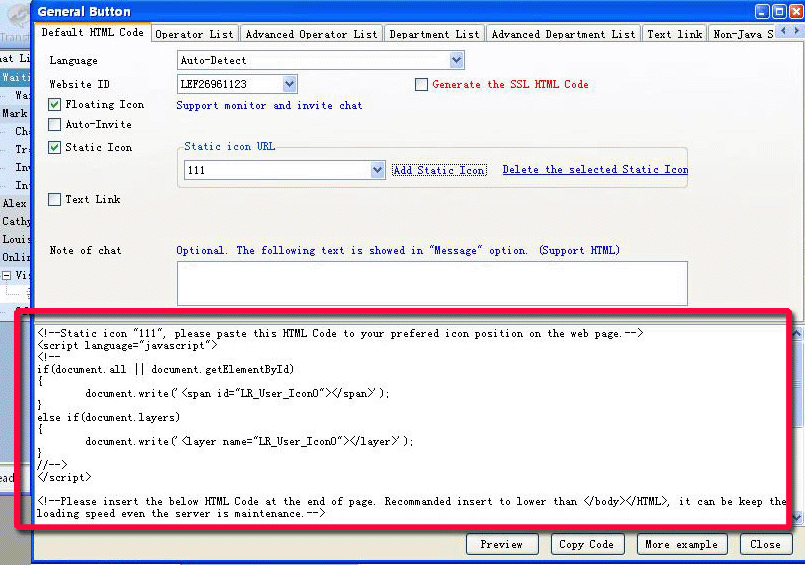Click the Preview button
Viewport: 805px width, 565px height.
(502, 544)
